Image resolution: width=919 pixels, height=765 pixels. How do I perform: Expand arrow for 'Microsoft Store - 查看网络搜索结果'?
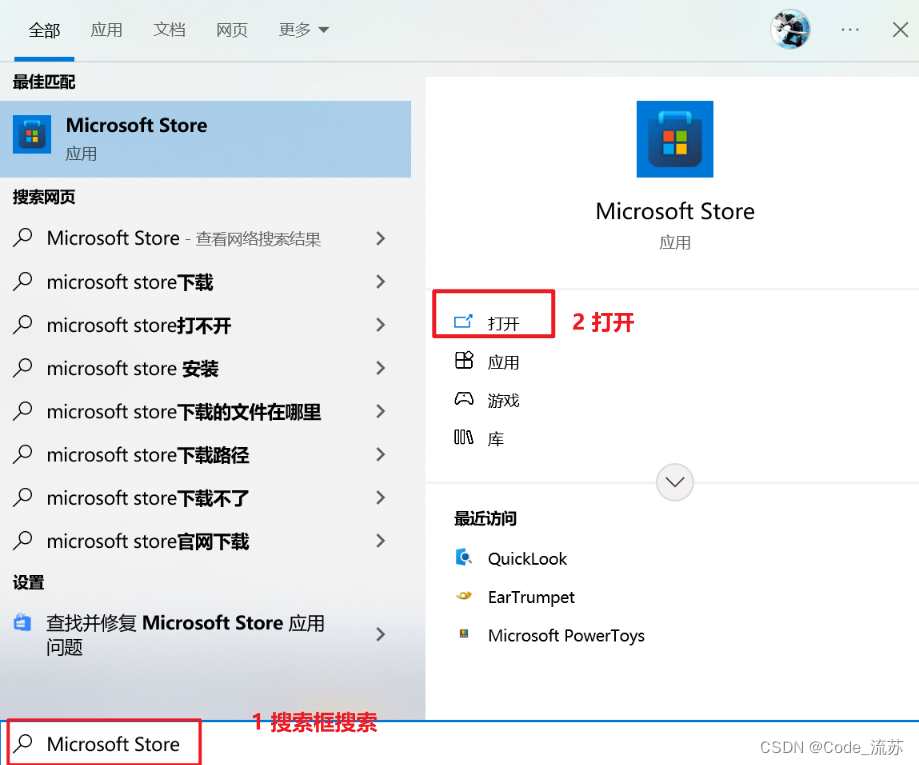[x=380, y=239]
